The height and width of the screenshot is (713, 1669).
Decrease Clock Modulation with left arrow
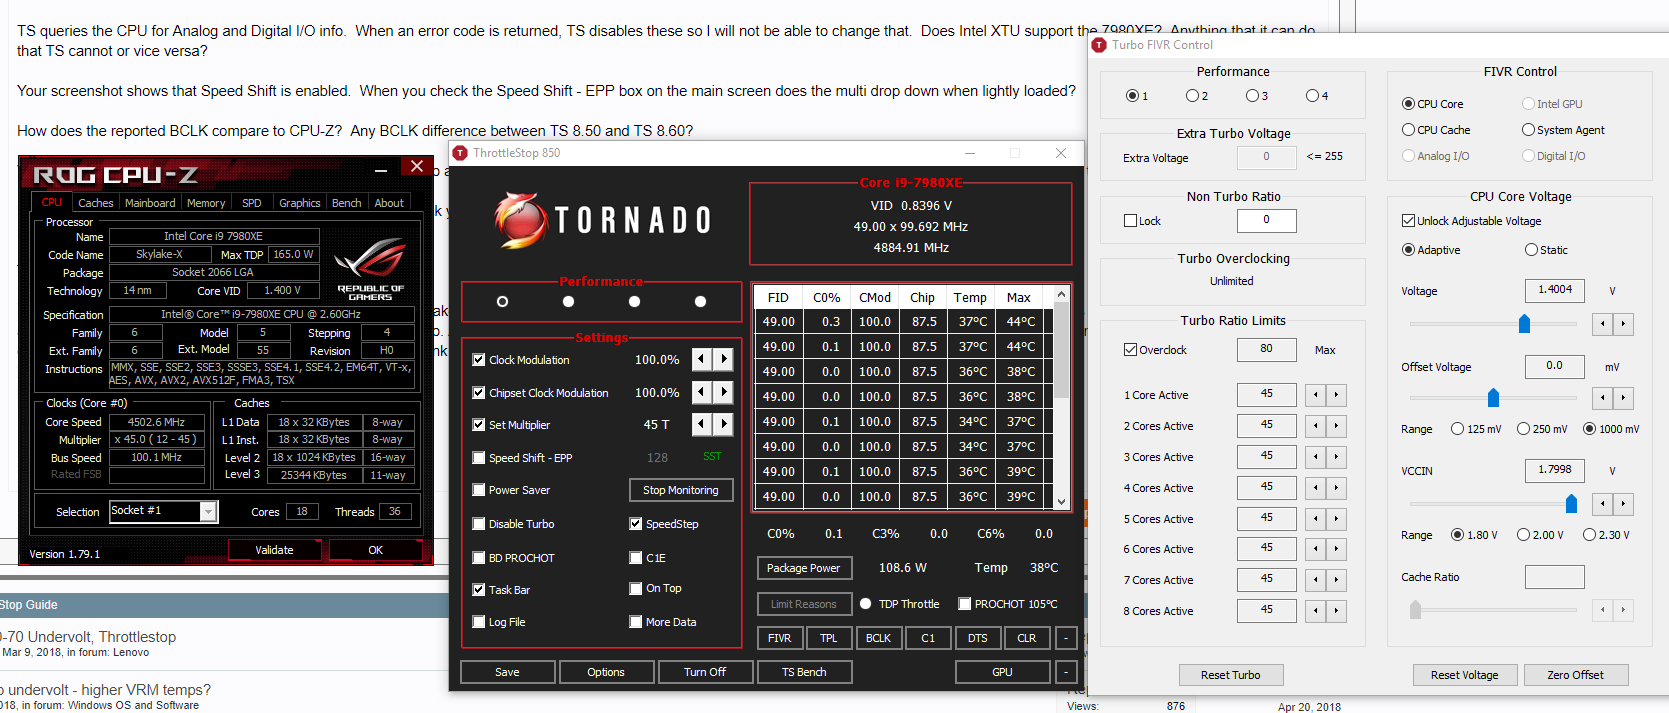702,359
